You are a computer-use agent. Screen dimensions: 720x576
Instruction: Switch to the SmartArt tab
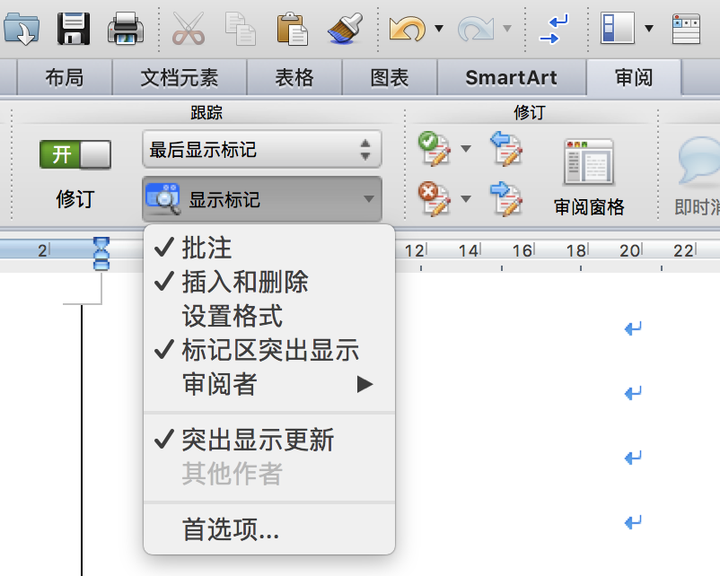point(511,77)
